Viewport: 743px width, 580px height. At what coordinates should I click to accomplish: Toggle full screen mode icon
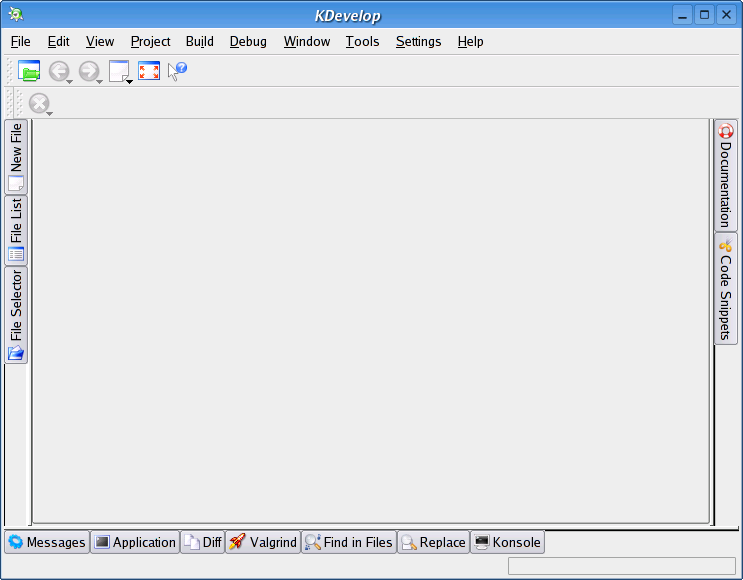point(149,71)
